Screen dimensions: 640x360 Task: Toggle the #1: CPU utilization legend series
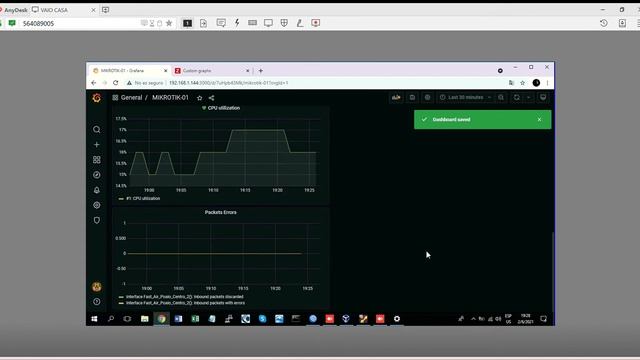143,198
